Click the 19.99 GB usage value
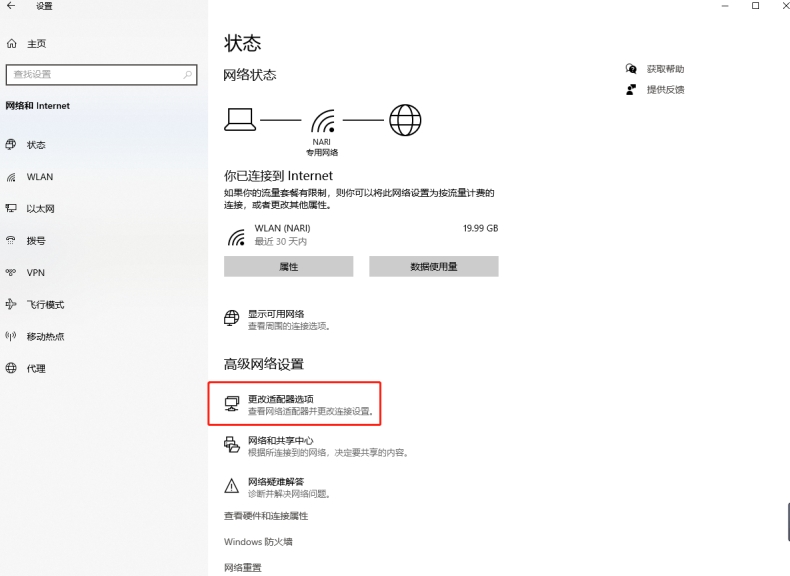This screenshot has width=790, height=576. pyautogui.click(x=481, y=228)
